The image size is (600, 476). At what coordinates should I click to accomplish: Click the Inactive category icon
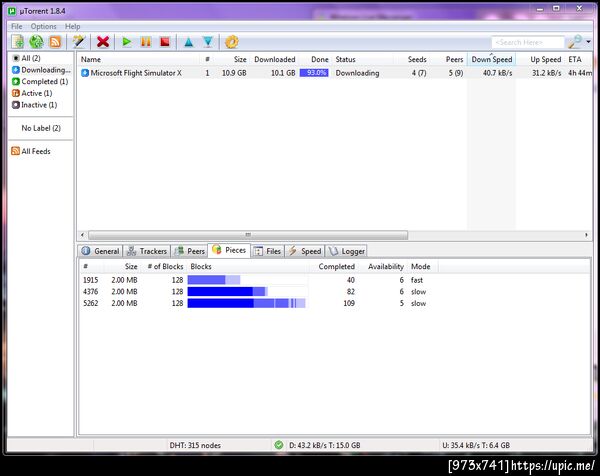(16, 104)
